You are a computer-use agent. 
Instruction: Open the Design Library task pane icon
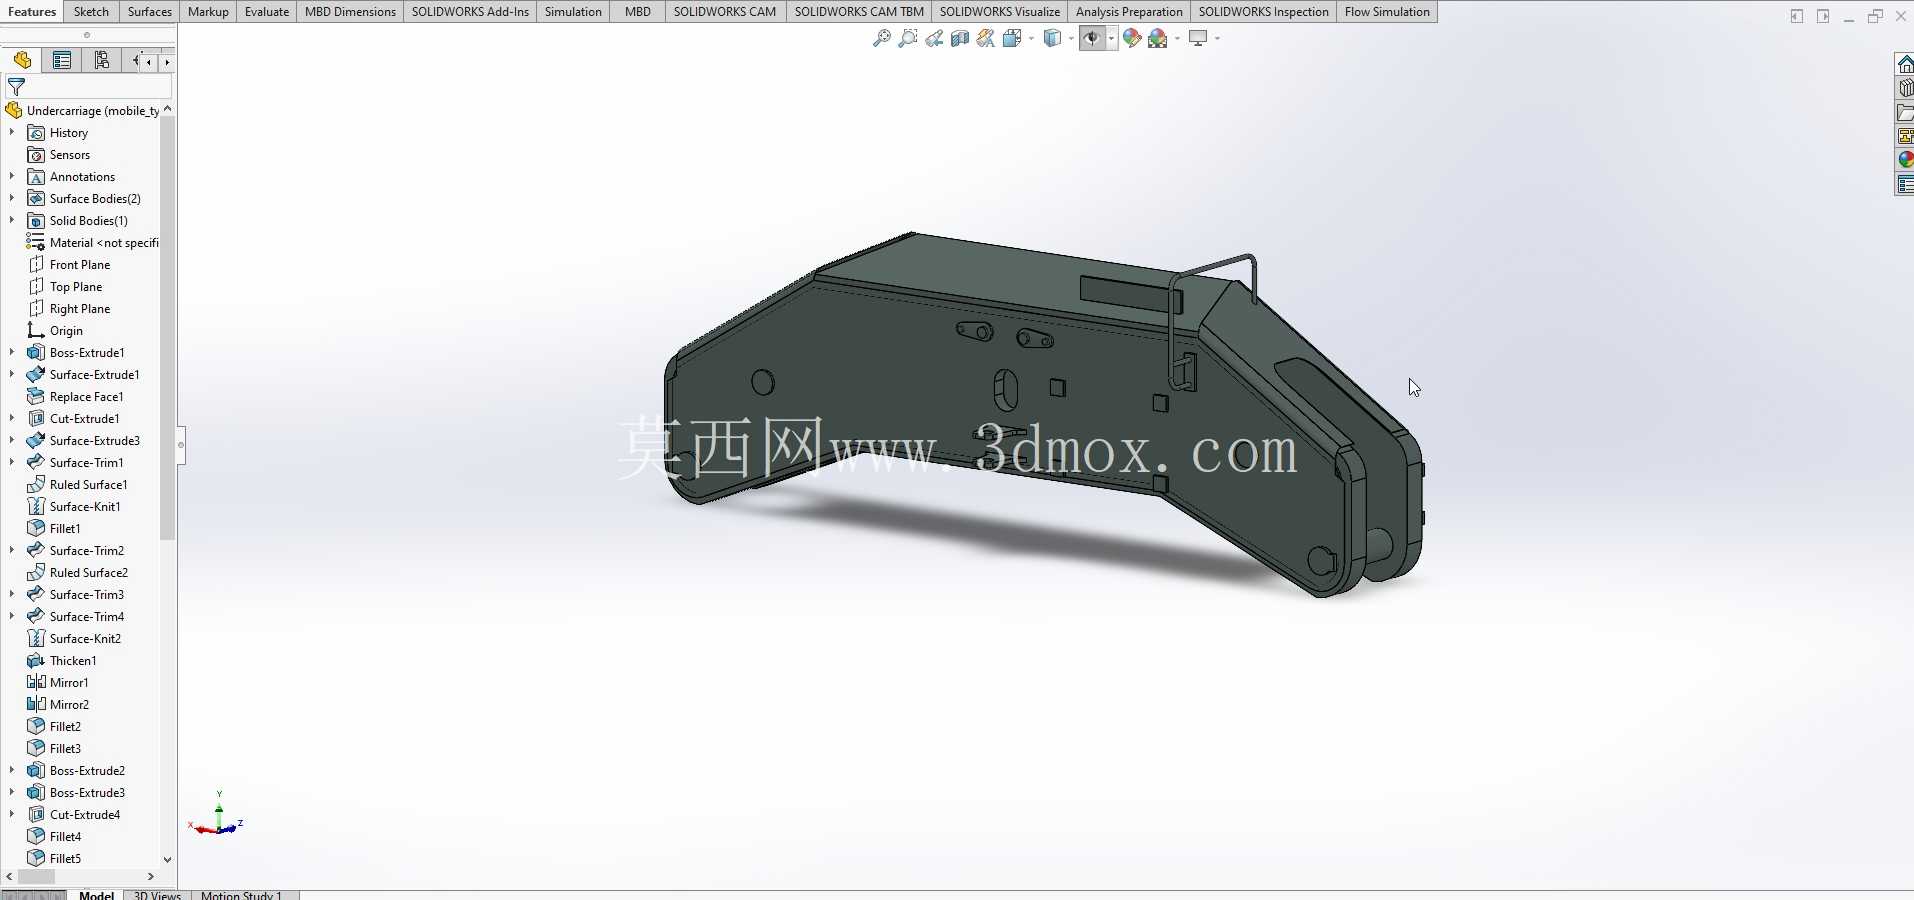pos(1905,88)
